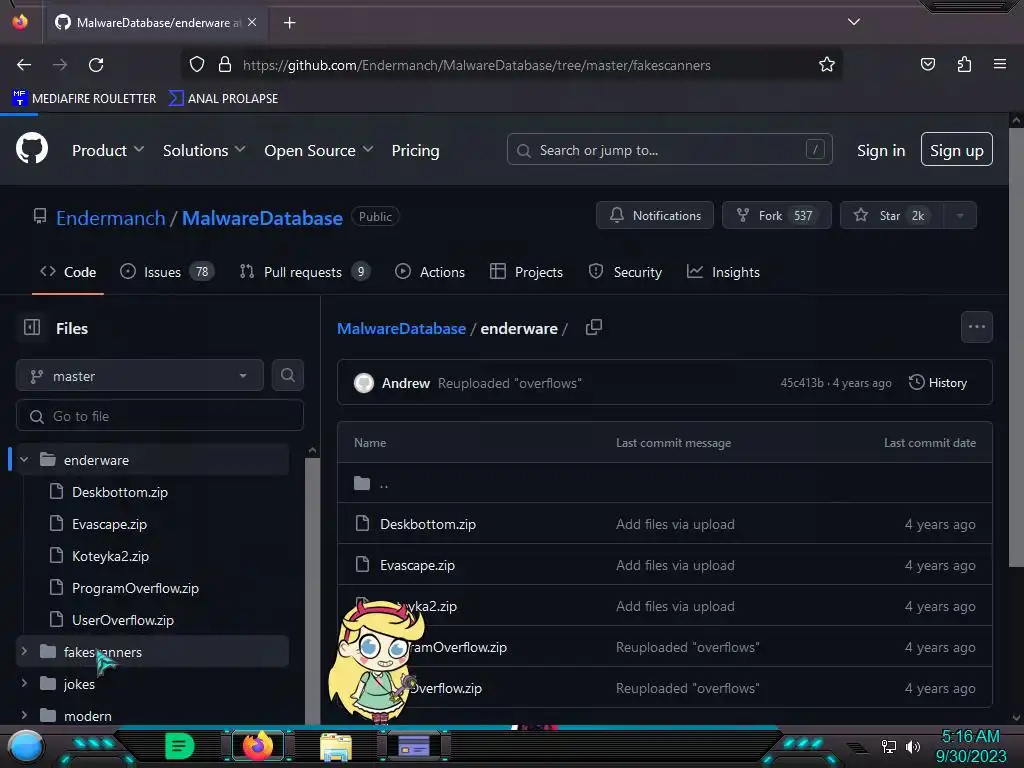Expand the jokes folder chevron
The height and width of the screenshot is (768, 1024).
pyautogui.click(x=24, y=683)
